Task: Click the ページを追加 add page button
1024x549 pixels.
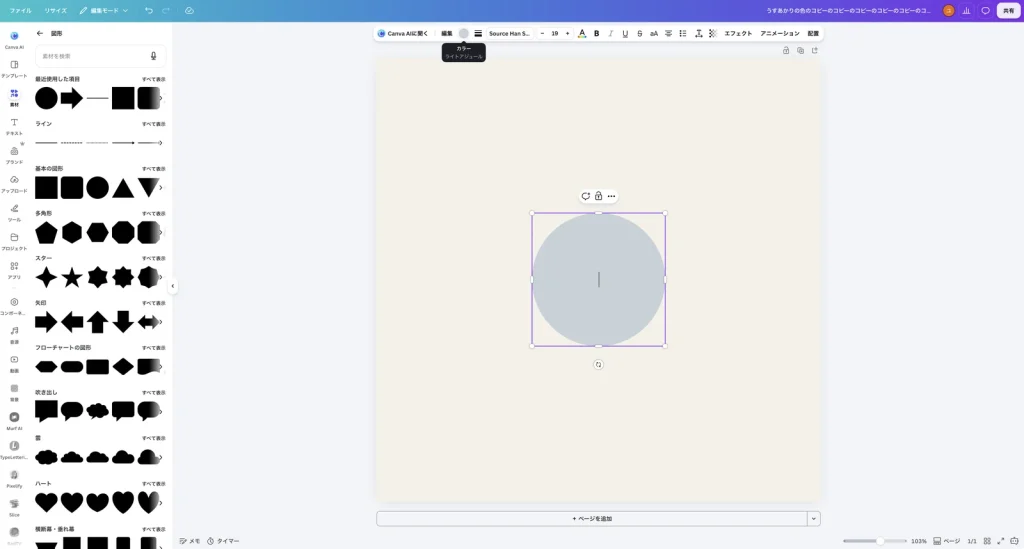Action: 592,518
